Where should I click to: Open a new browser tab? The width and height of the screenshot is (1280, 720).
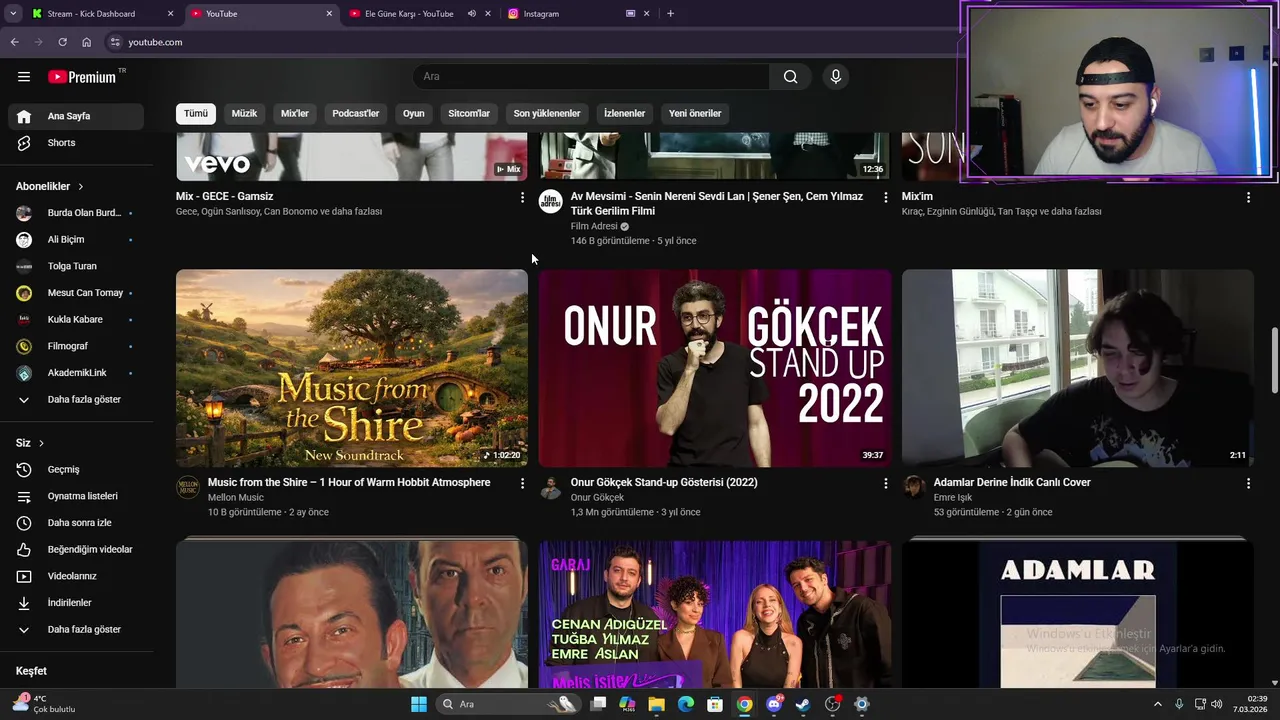pyautogui.click(x=670, y=14)
